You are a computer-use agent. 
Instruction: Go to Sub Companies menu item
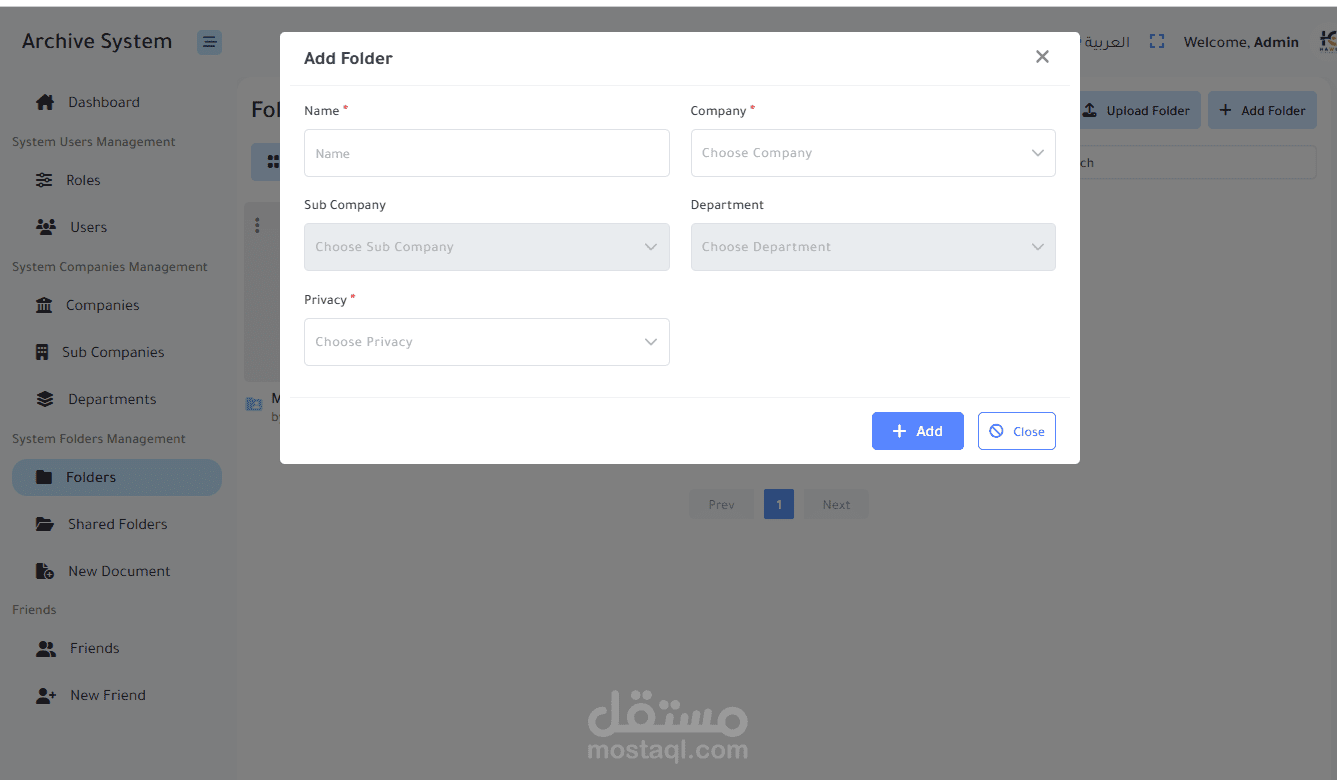(112, 352)
